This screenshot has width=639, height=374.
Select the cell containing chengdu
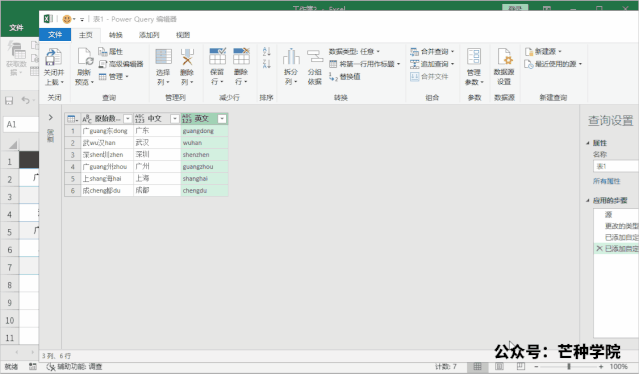(x=204, y=190)
